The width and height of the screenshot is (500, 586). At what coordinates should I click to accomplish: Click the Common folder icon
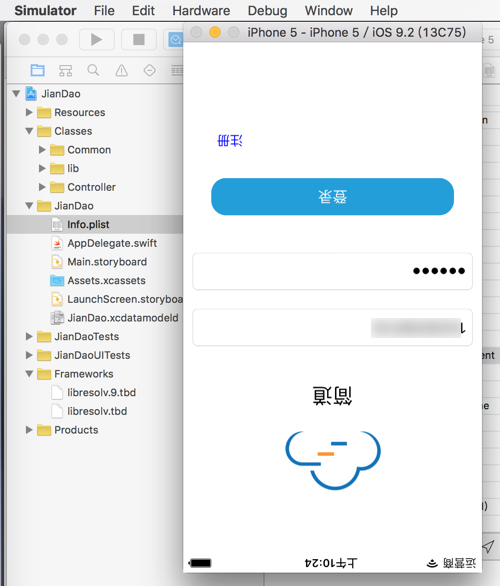[x=57, y=149]
